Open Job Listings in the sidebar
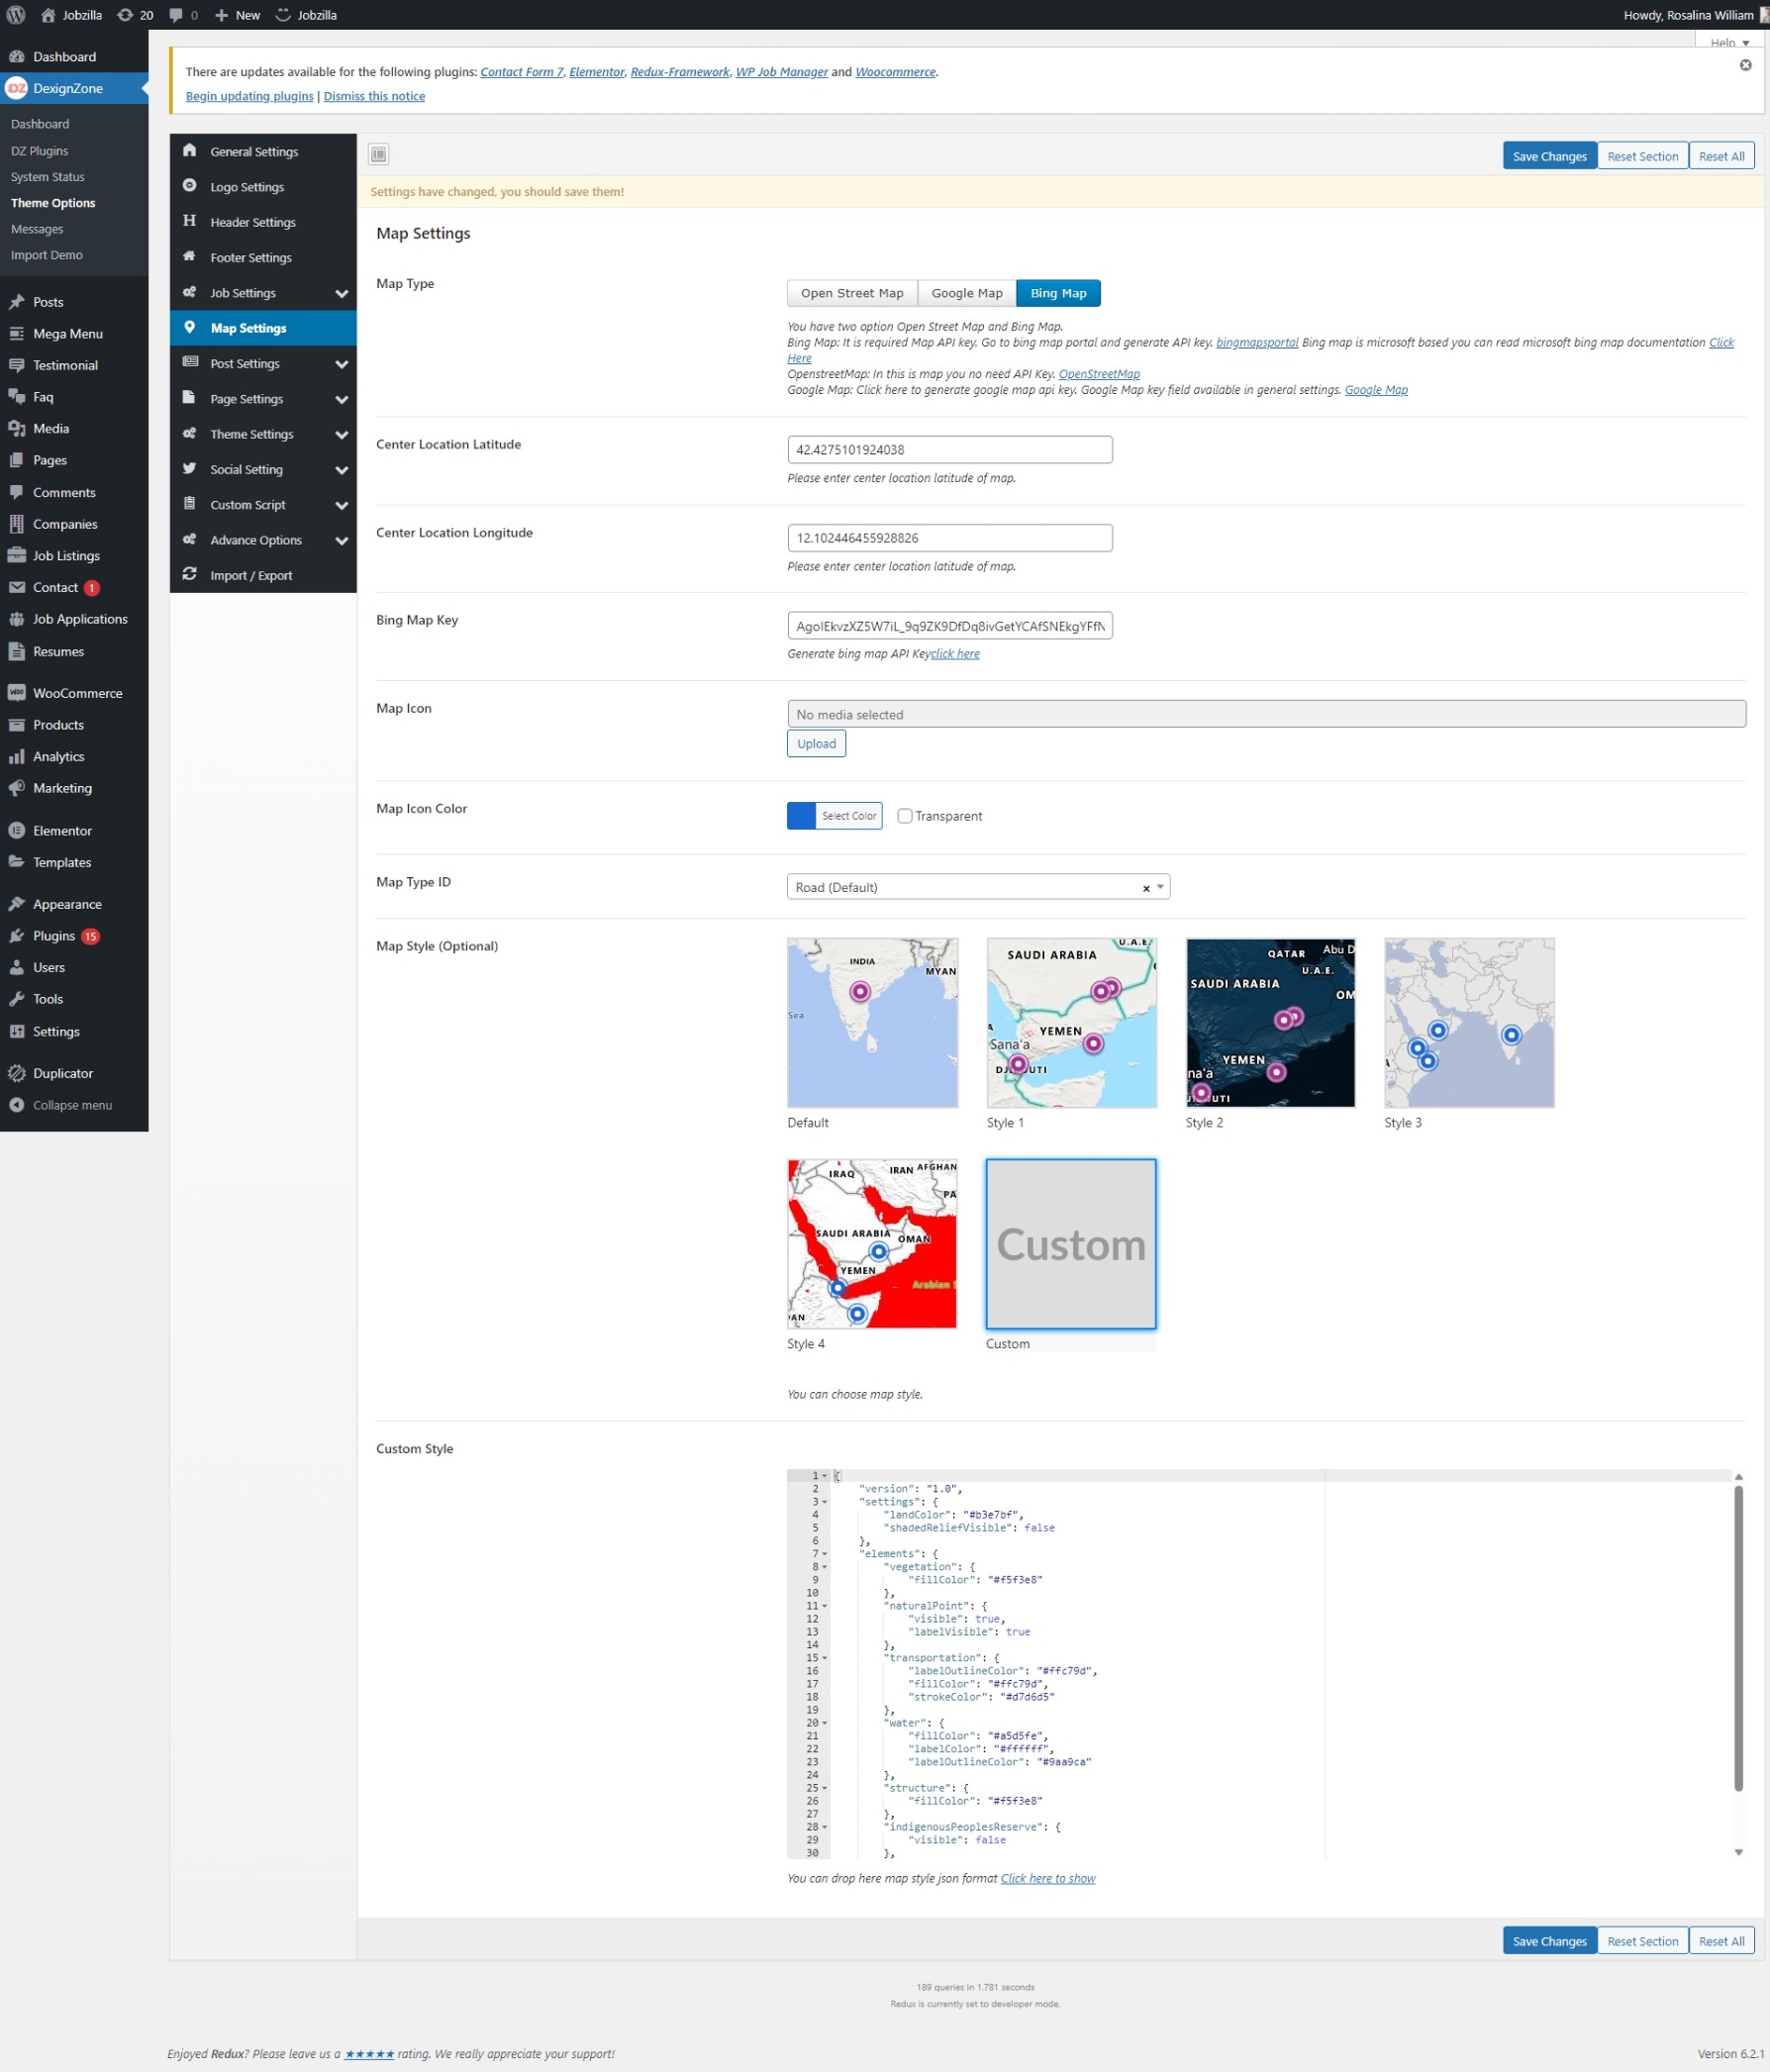1770x2072 pixels. pyautogui.click(x=66, y=555)
